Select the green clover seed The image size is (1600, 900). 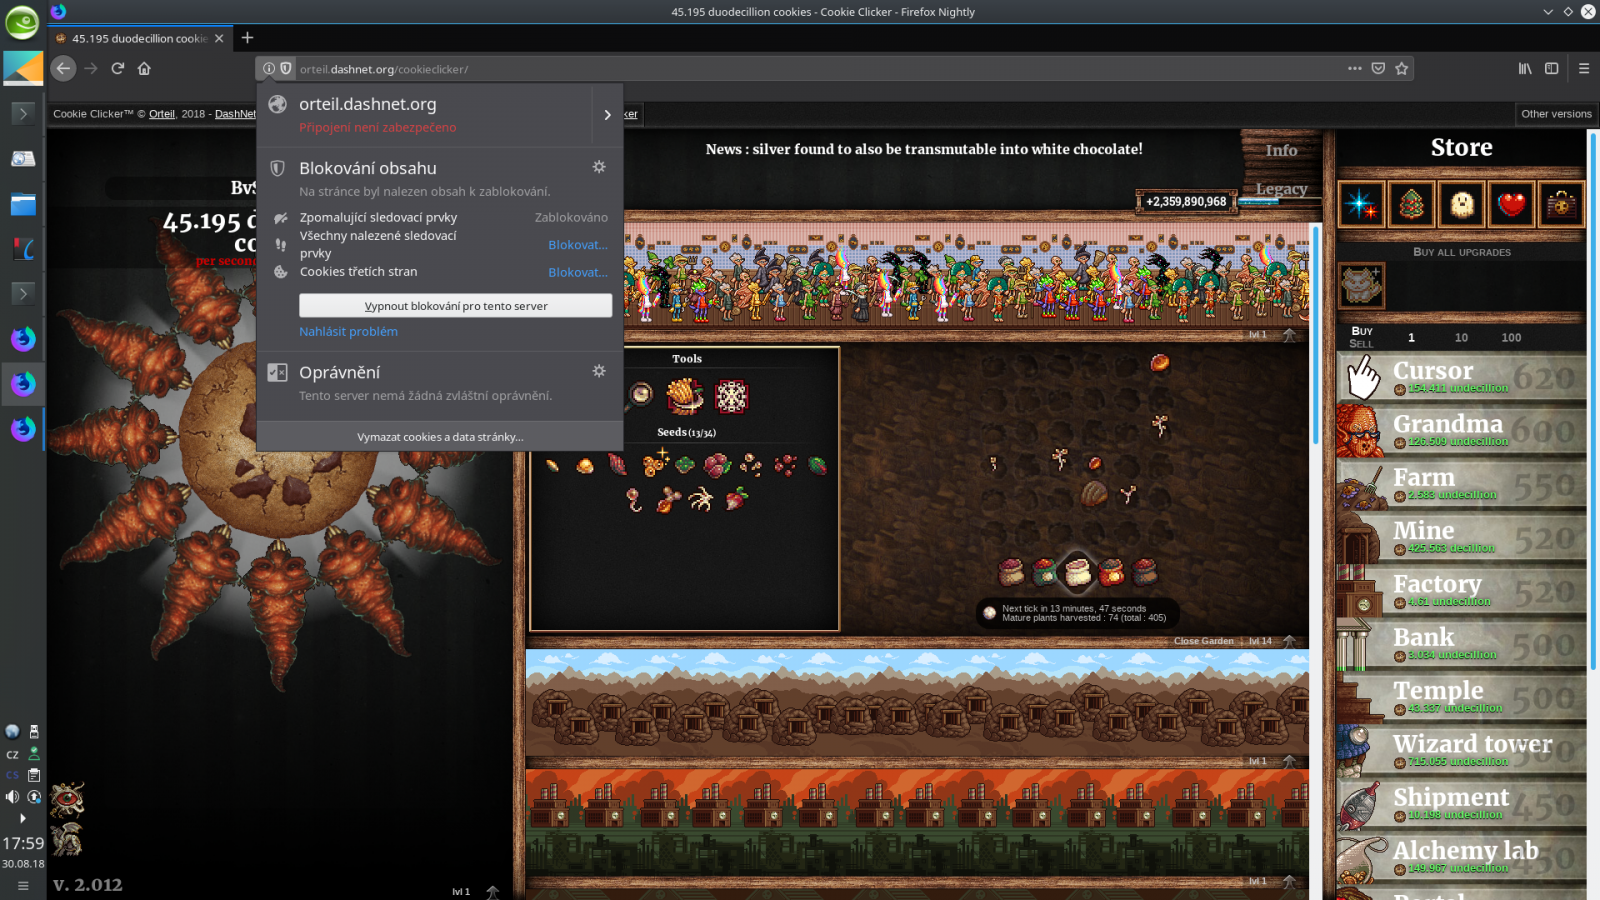coord(685,464)
